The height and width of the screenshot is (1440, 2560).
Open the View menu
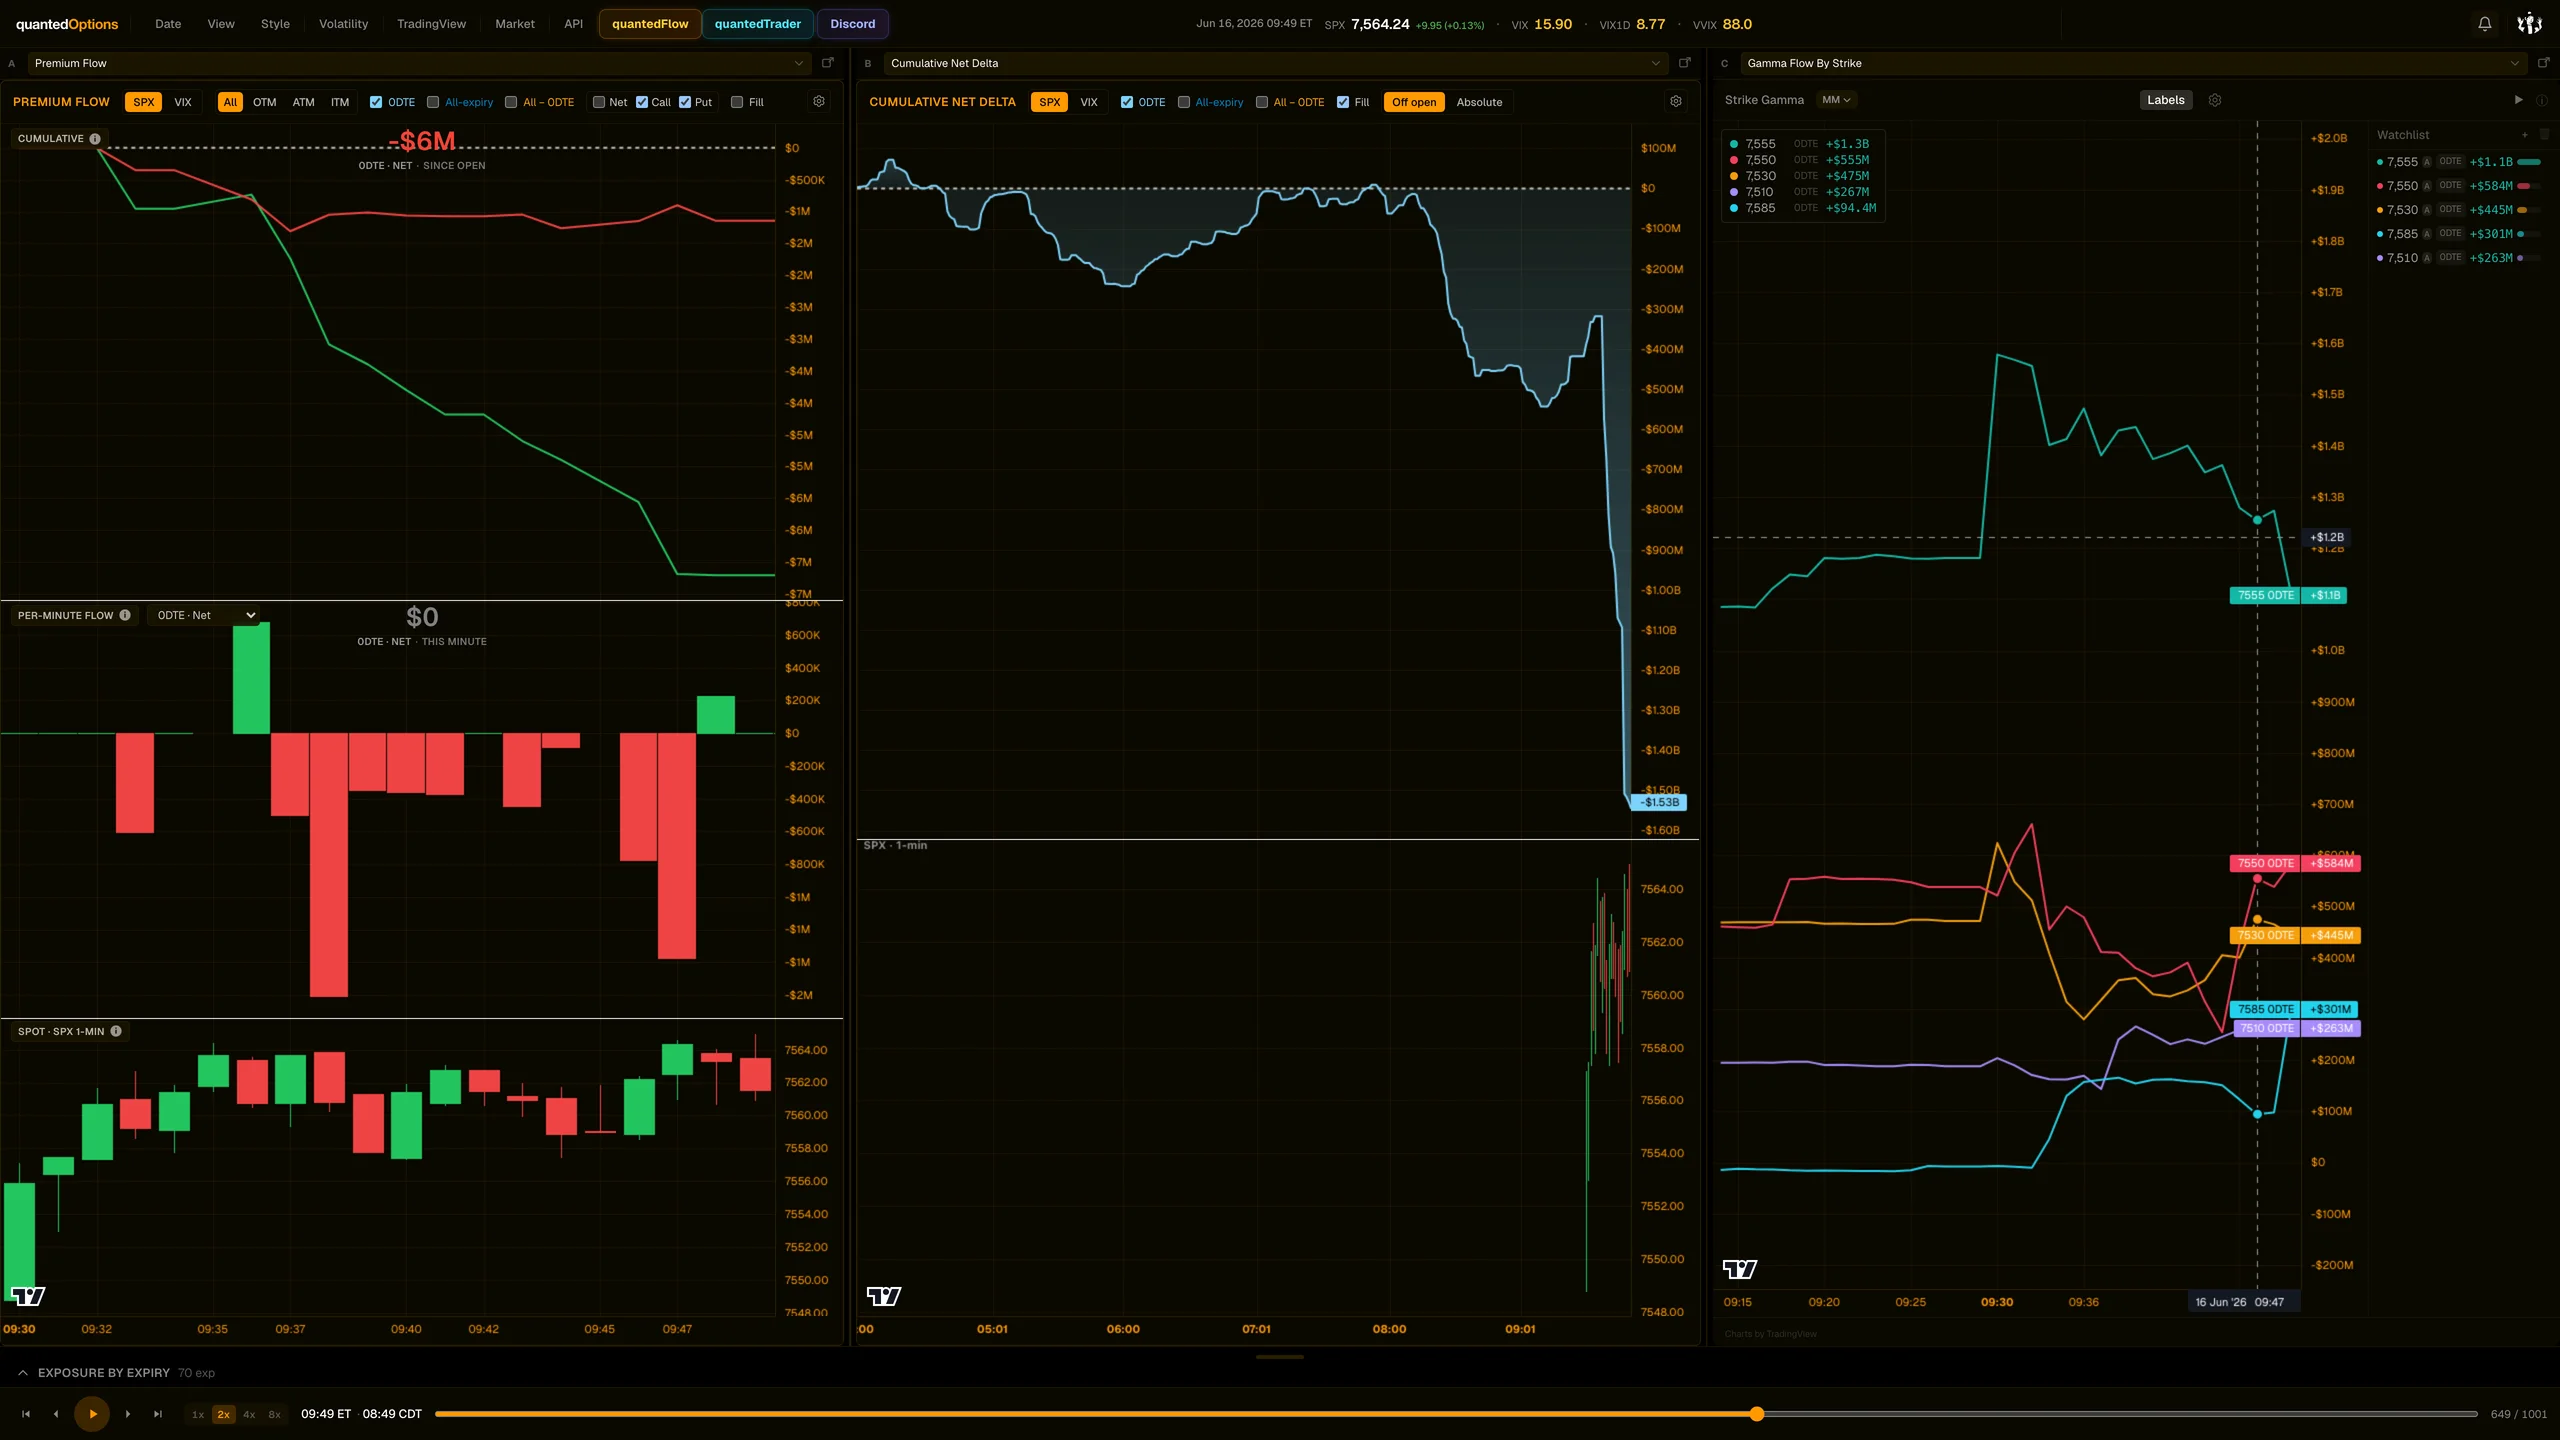click(x=221, y=24)
